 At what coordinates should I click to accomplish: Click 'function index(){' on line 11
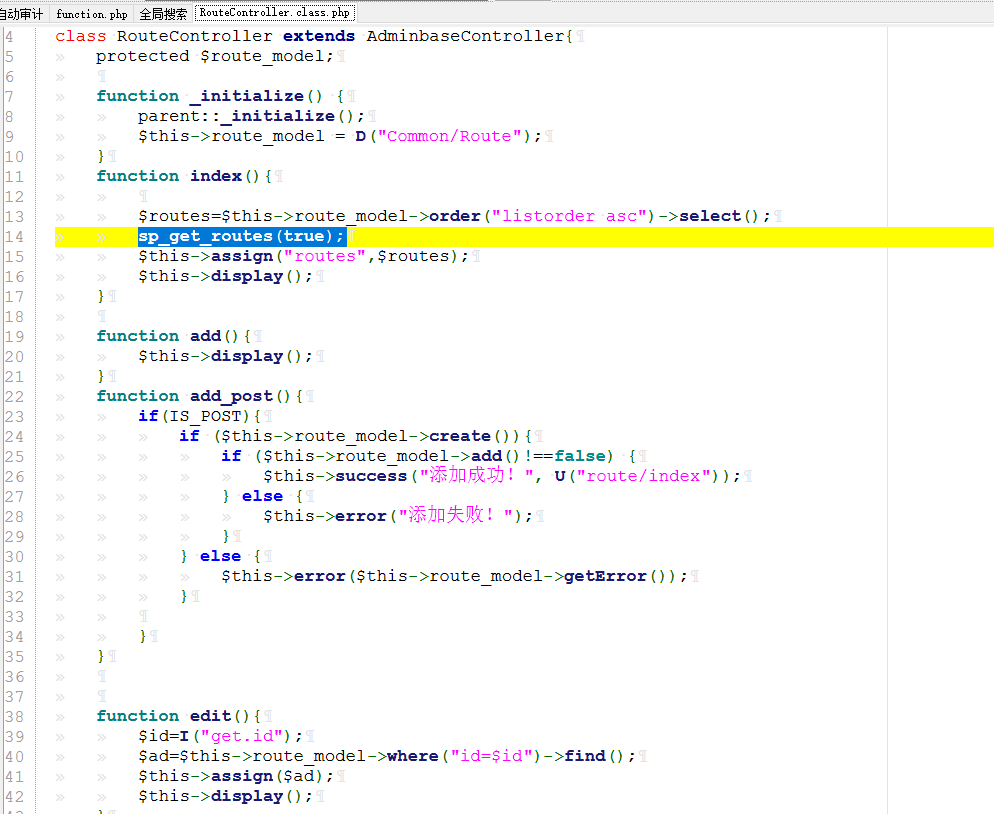click(x=184, y=176)
